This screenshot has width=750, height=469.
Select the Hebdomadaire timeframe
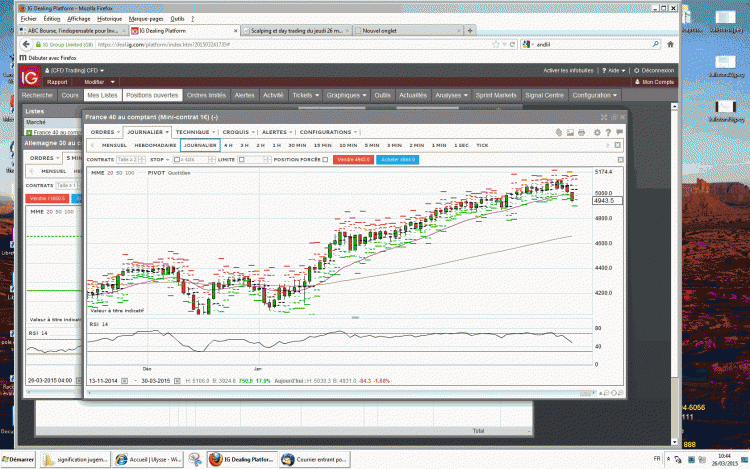[155, 145]
